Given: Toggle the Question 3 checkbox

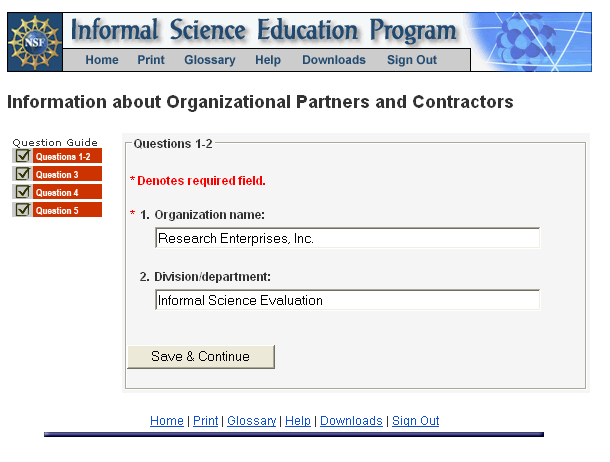Looking at the screenshot, I should coord(22,174).
